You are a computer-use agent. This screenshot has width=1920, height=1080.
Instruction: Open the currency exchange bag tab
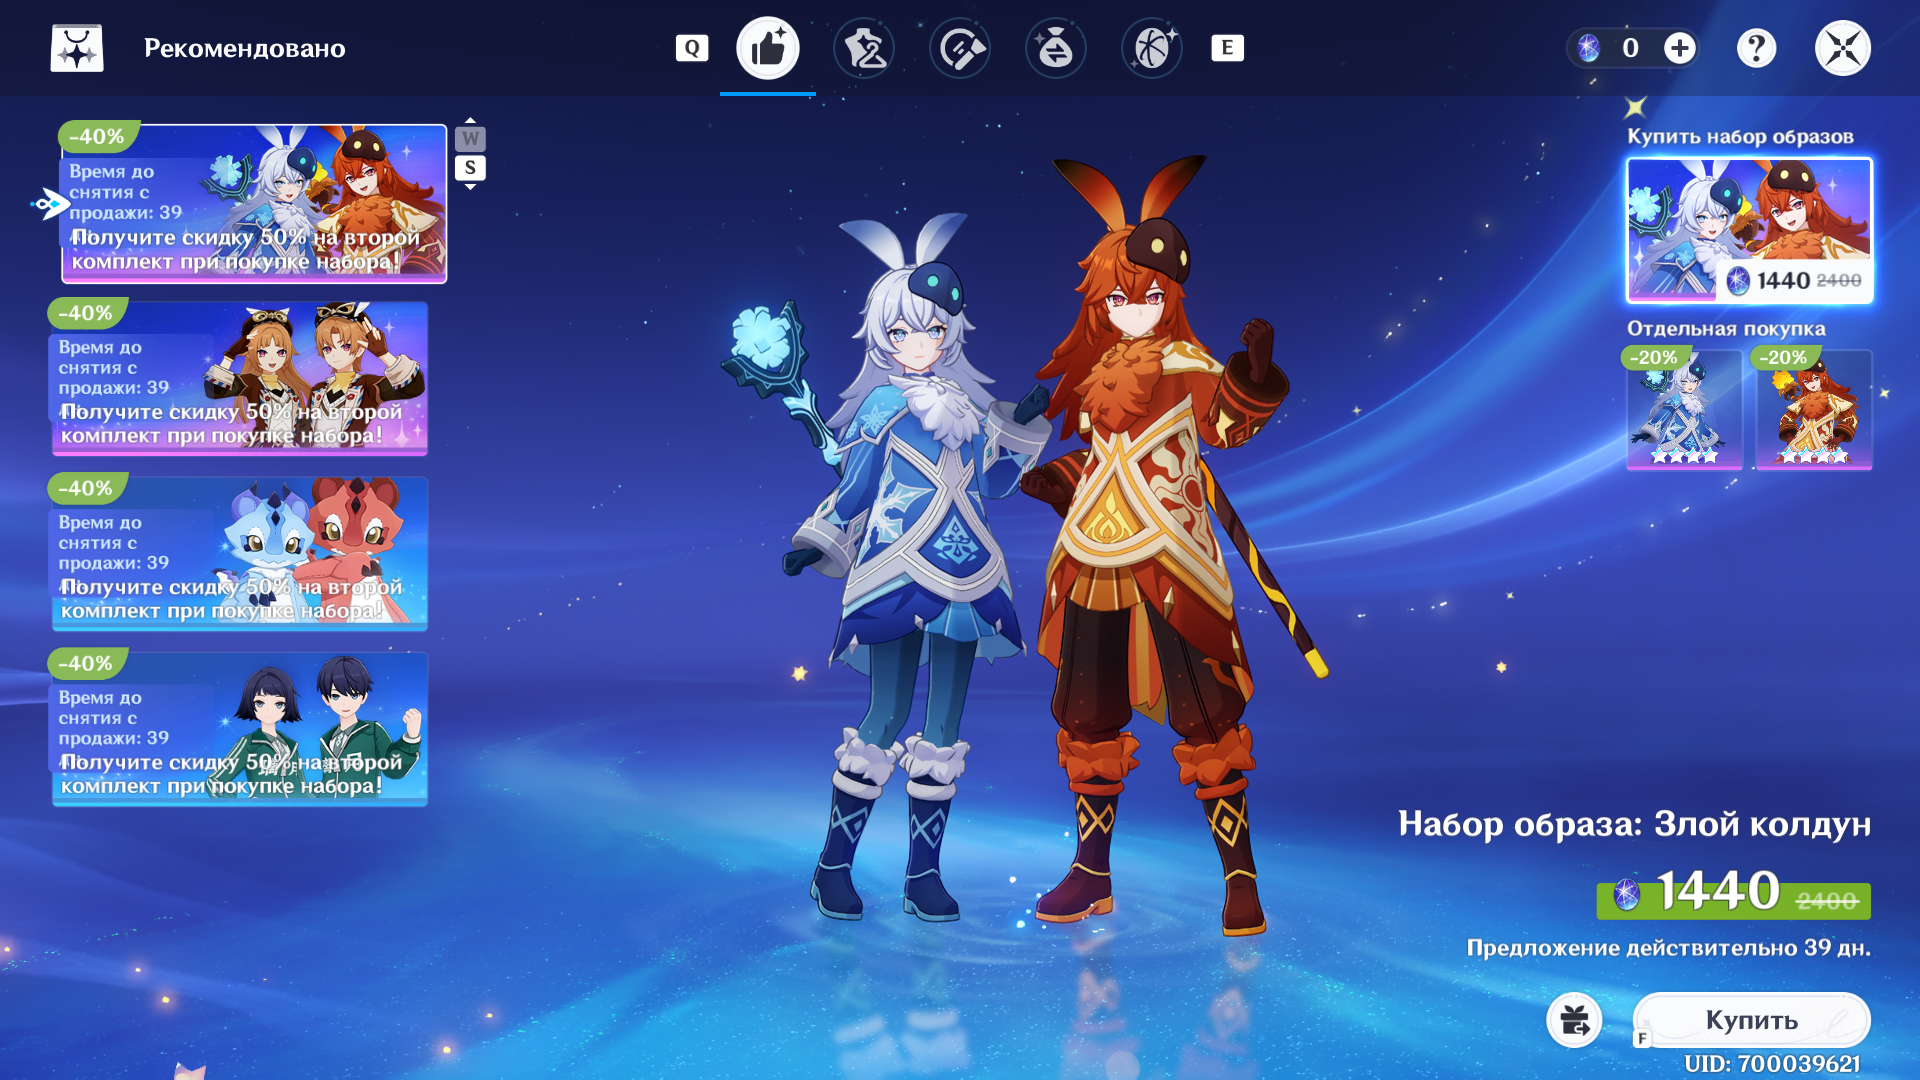point(1056,48)
